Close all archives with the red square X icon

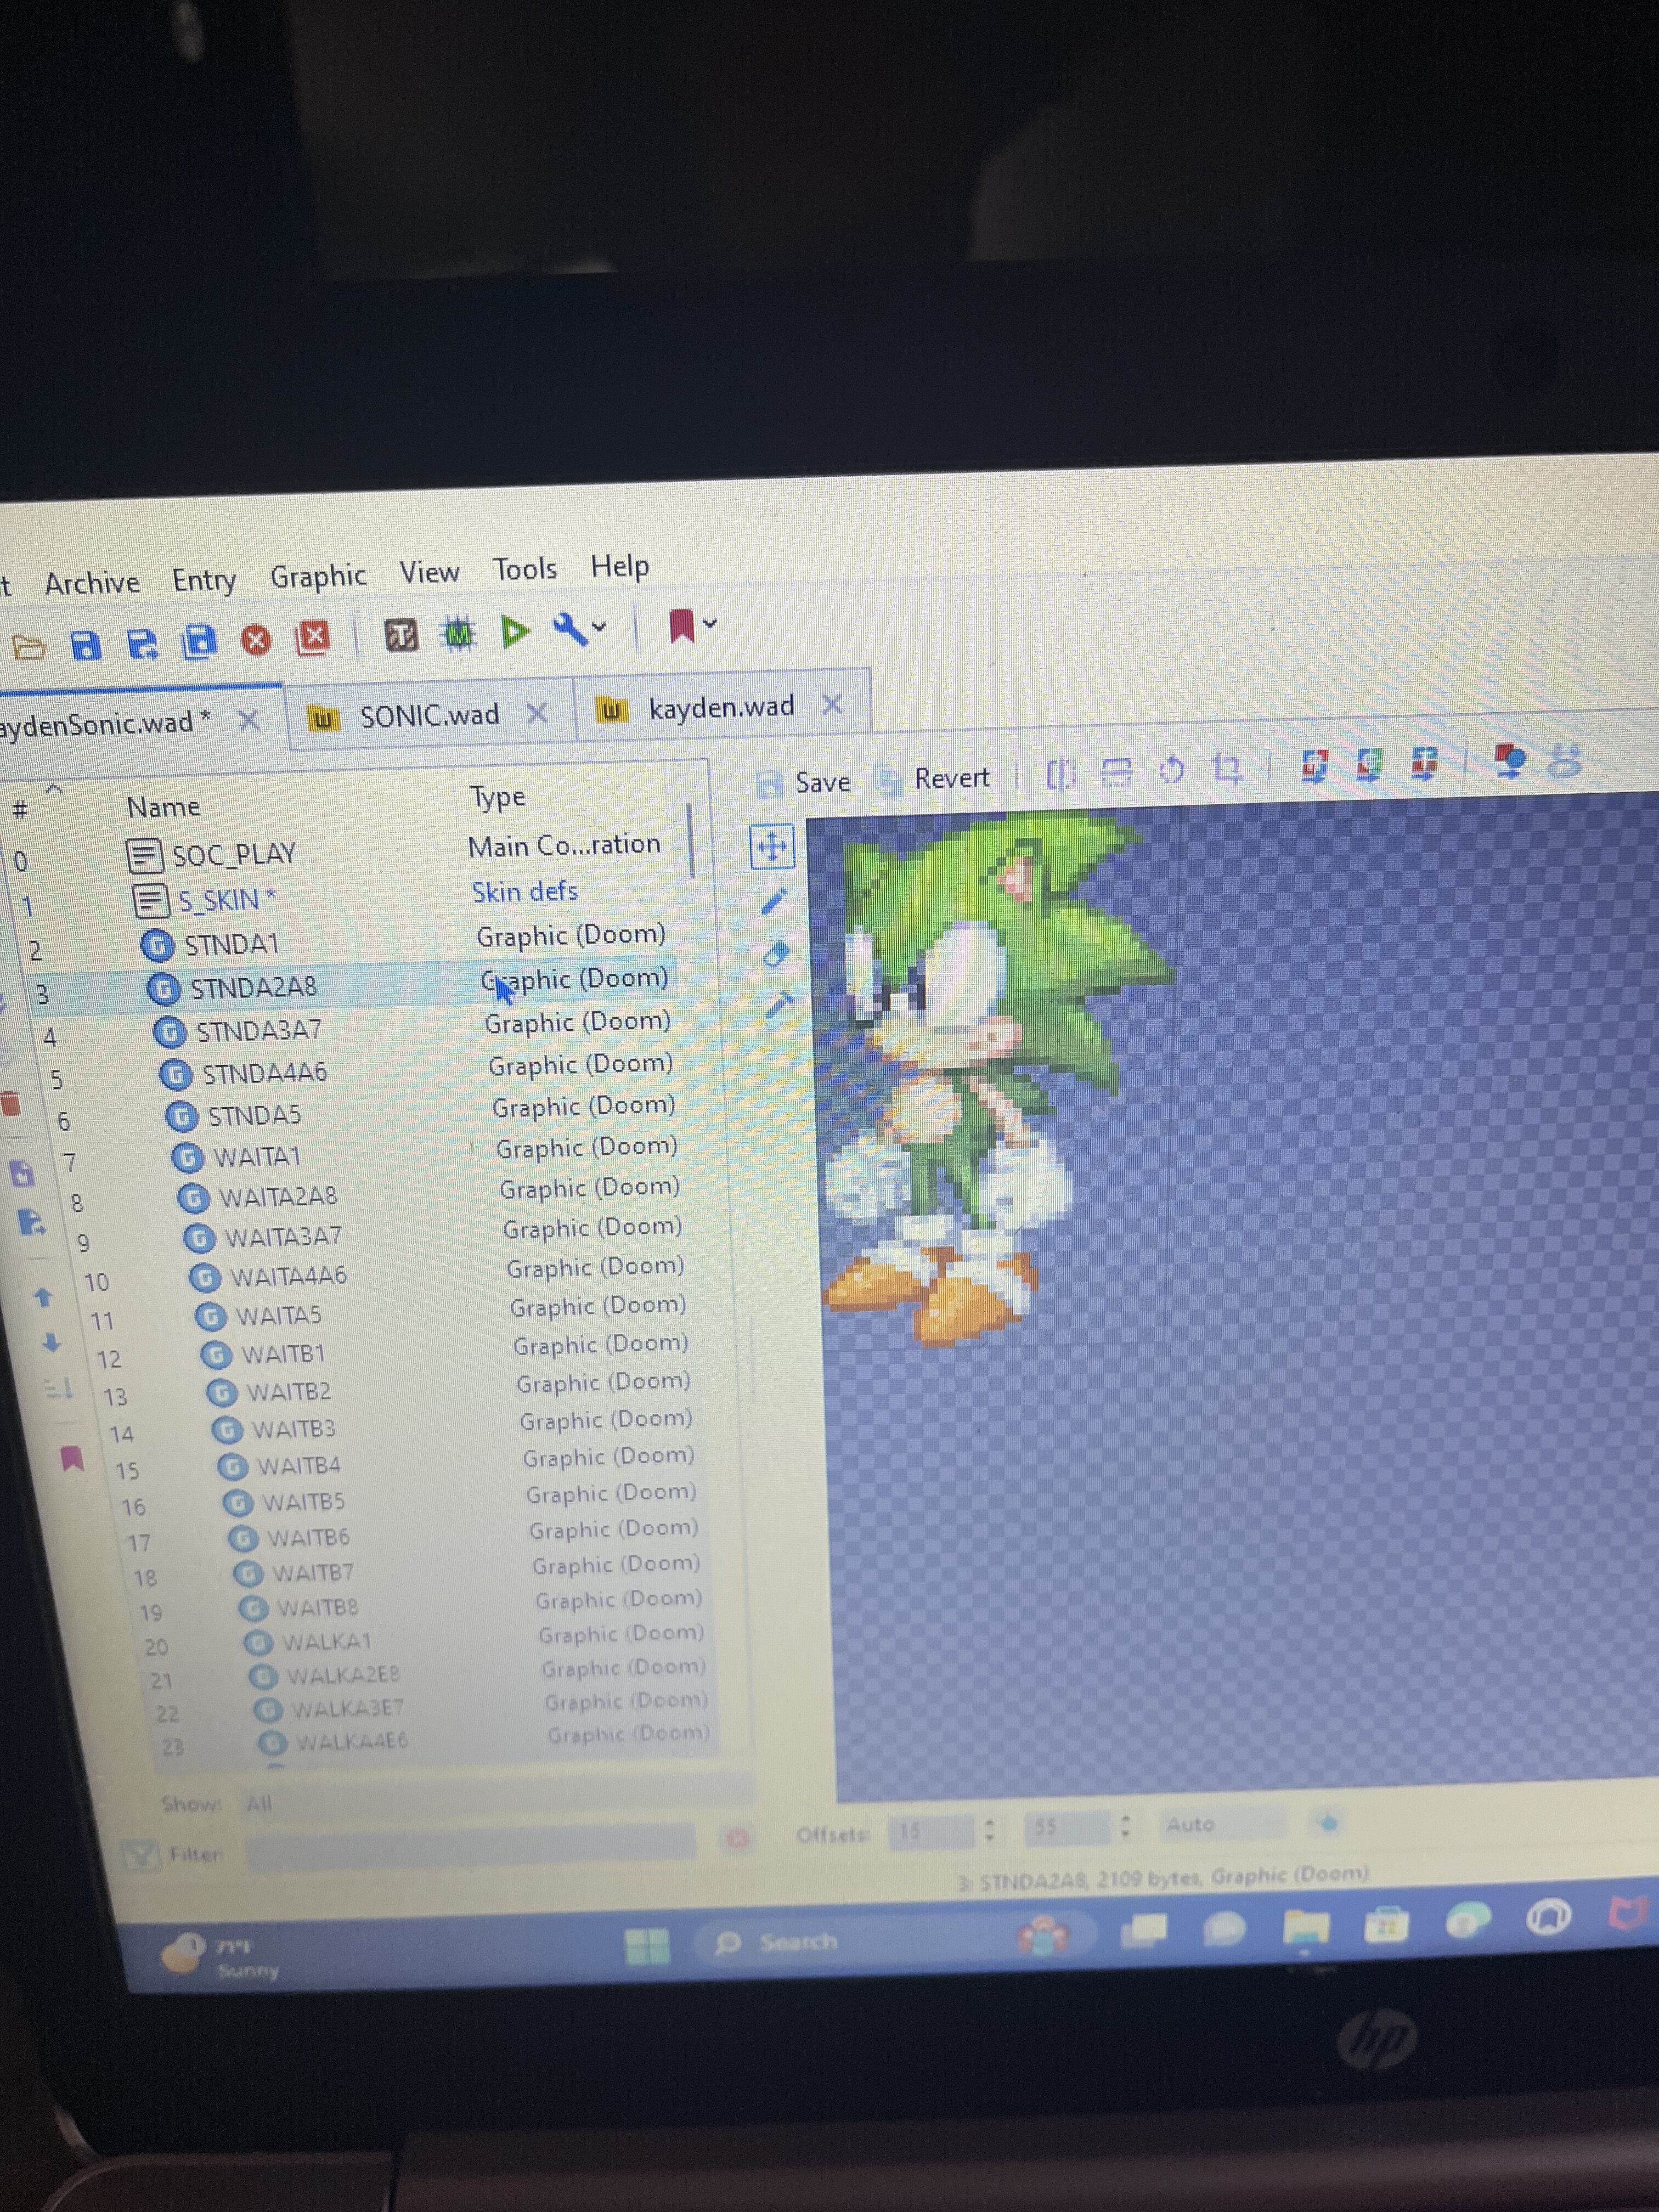(313, 637)
